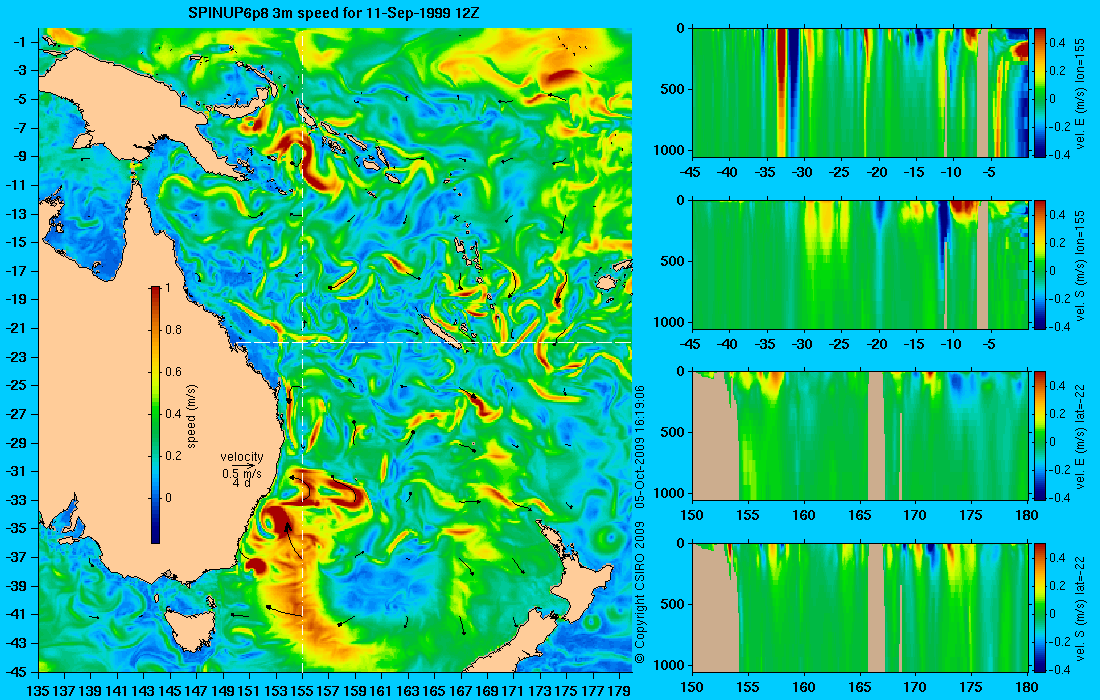Screen dimensions: 1100x700
Task: Click longitude tick 155 on the map axis
Action: 302,691
